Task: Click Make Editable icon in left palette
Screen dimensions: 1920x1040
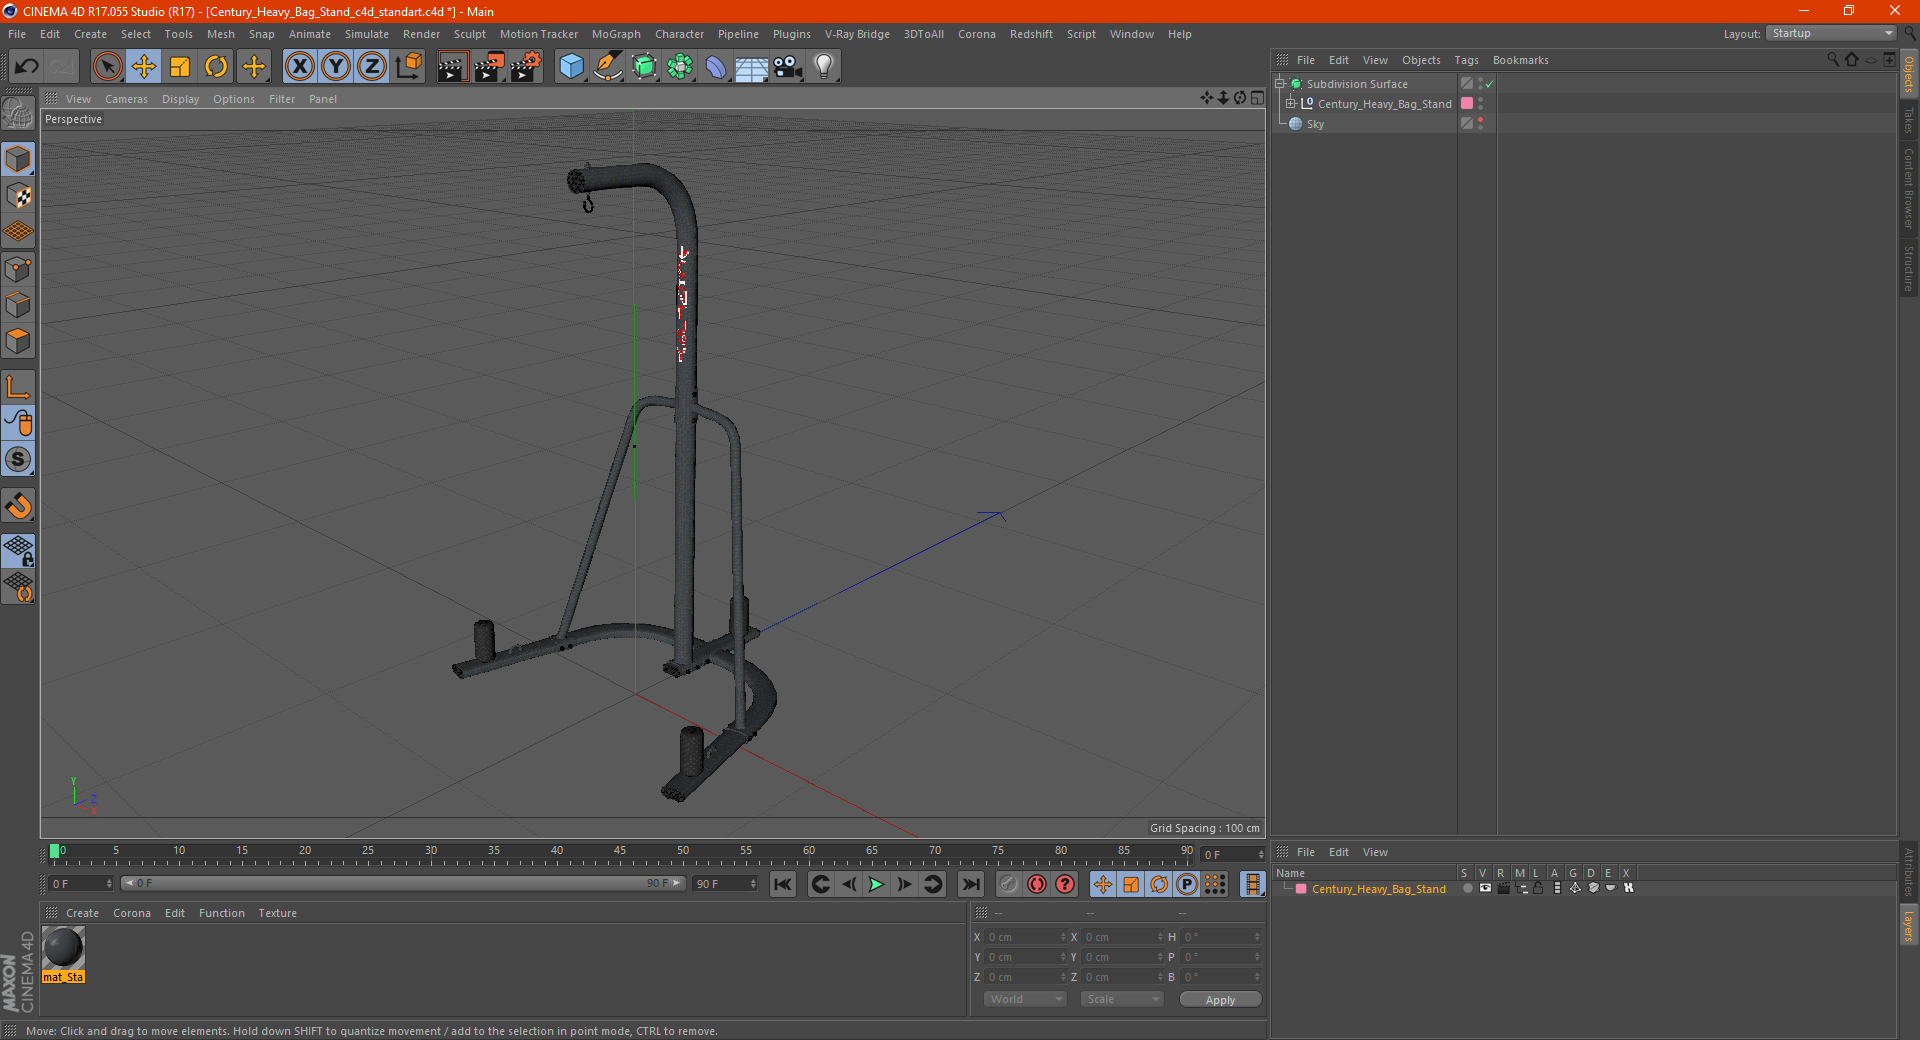Action: tap(18, 114)
